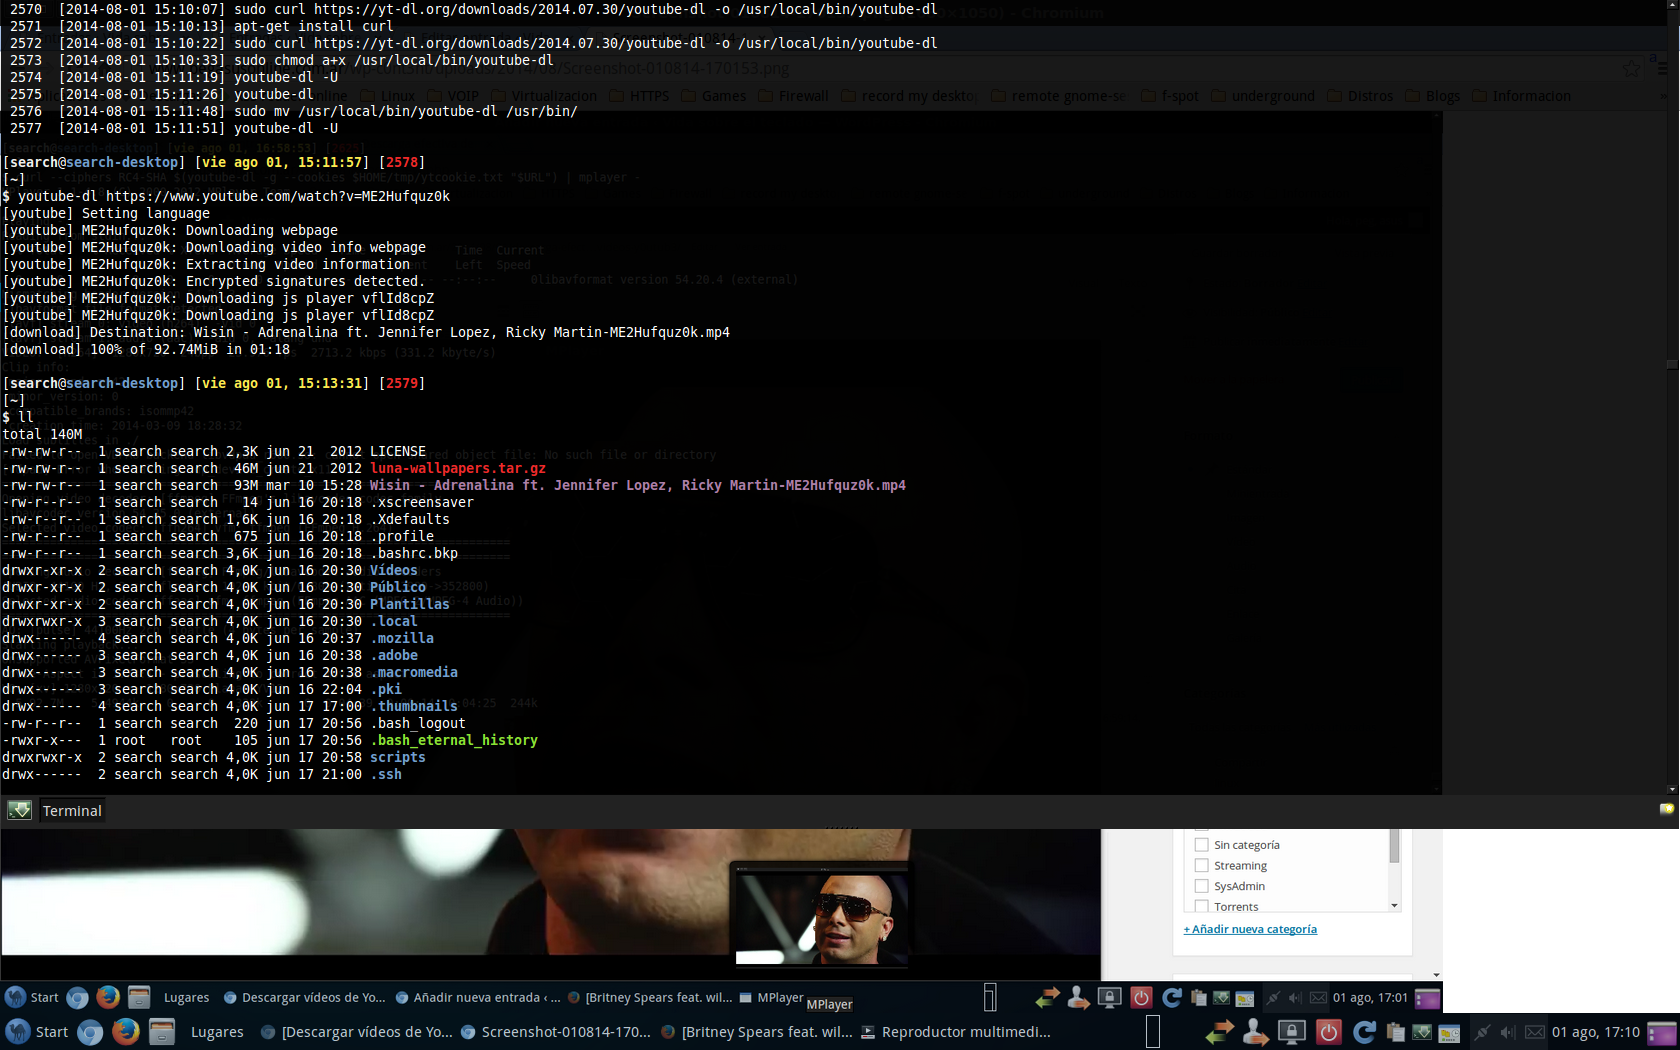Switch to the [Descargar vídeos de Yo... task
This screenshot has width=1680, height=1050.
tap(356, 1032)
